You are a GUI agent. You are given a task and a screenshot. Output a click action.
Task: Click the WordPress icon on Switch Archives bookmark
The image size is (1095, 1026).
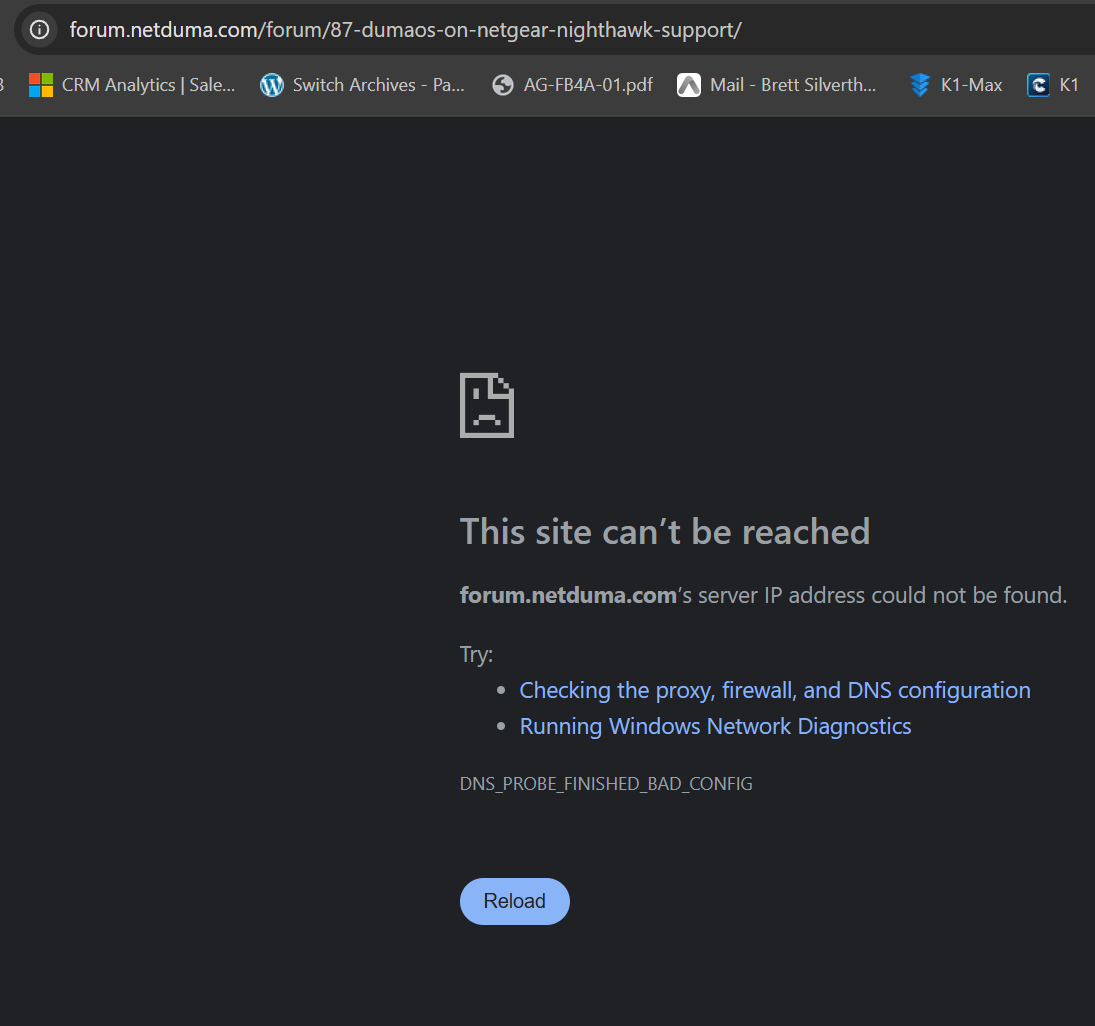click(x=272, y=85)
